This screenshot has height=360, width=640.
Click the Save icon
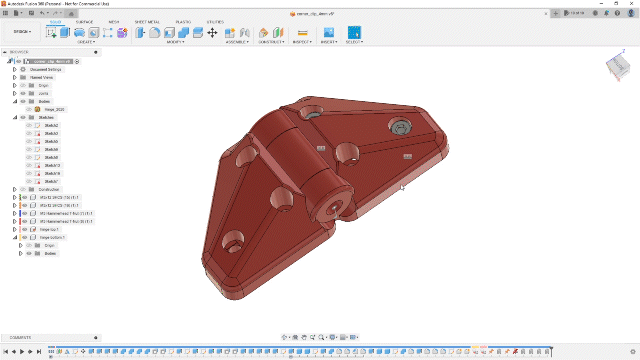click(31, 13)
